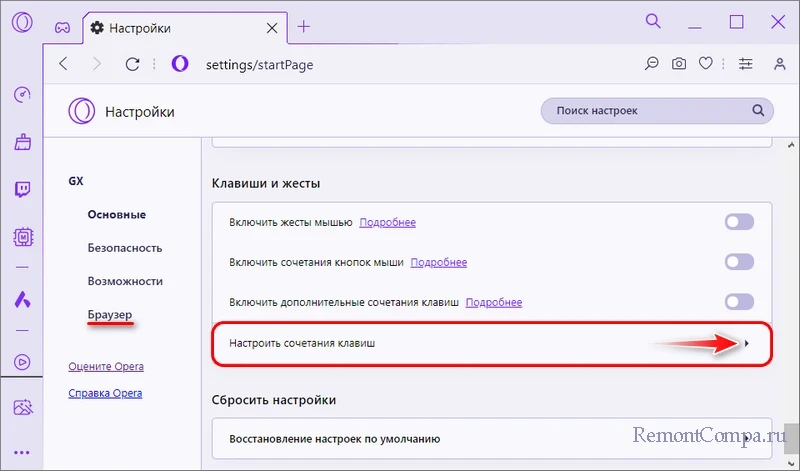
Task: Enable mouse gestures toggle
Action: (739, 222)
